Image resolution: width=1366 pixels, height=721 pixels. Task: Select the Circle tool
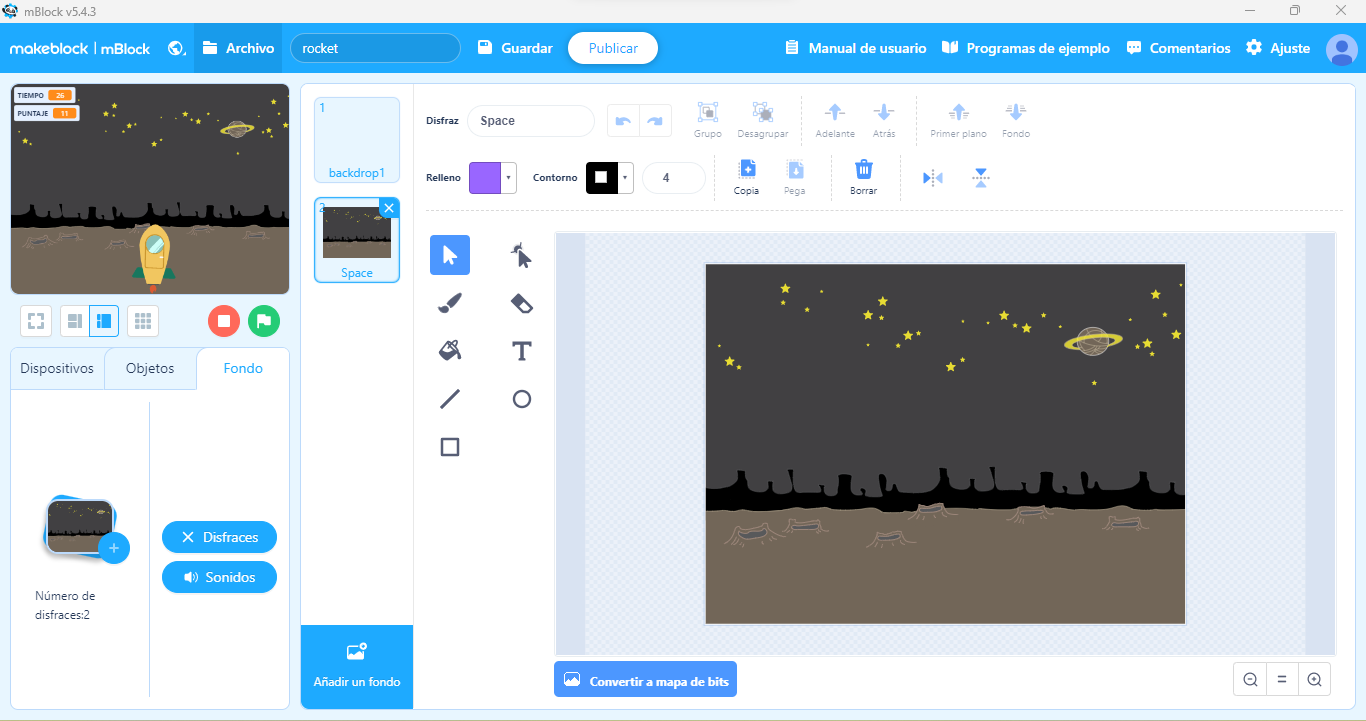click(521, 399)
